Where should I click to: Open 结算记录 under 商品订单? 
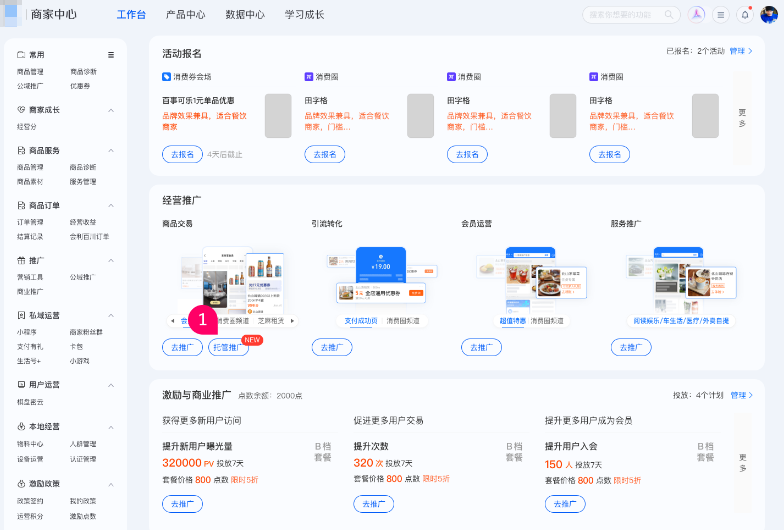[30, 237]
